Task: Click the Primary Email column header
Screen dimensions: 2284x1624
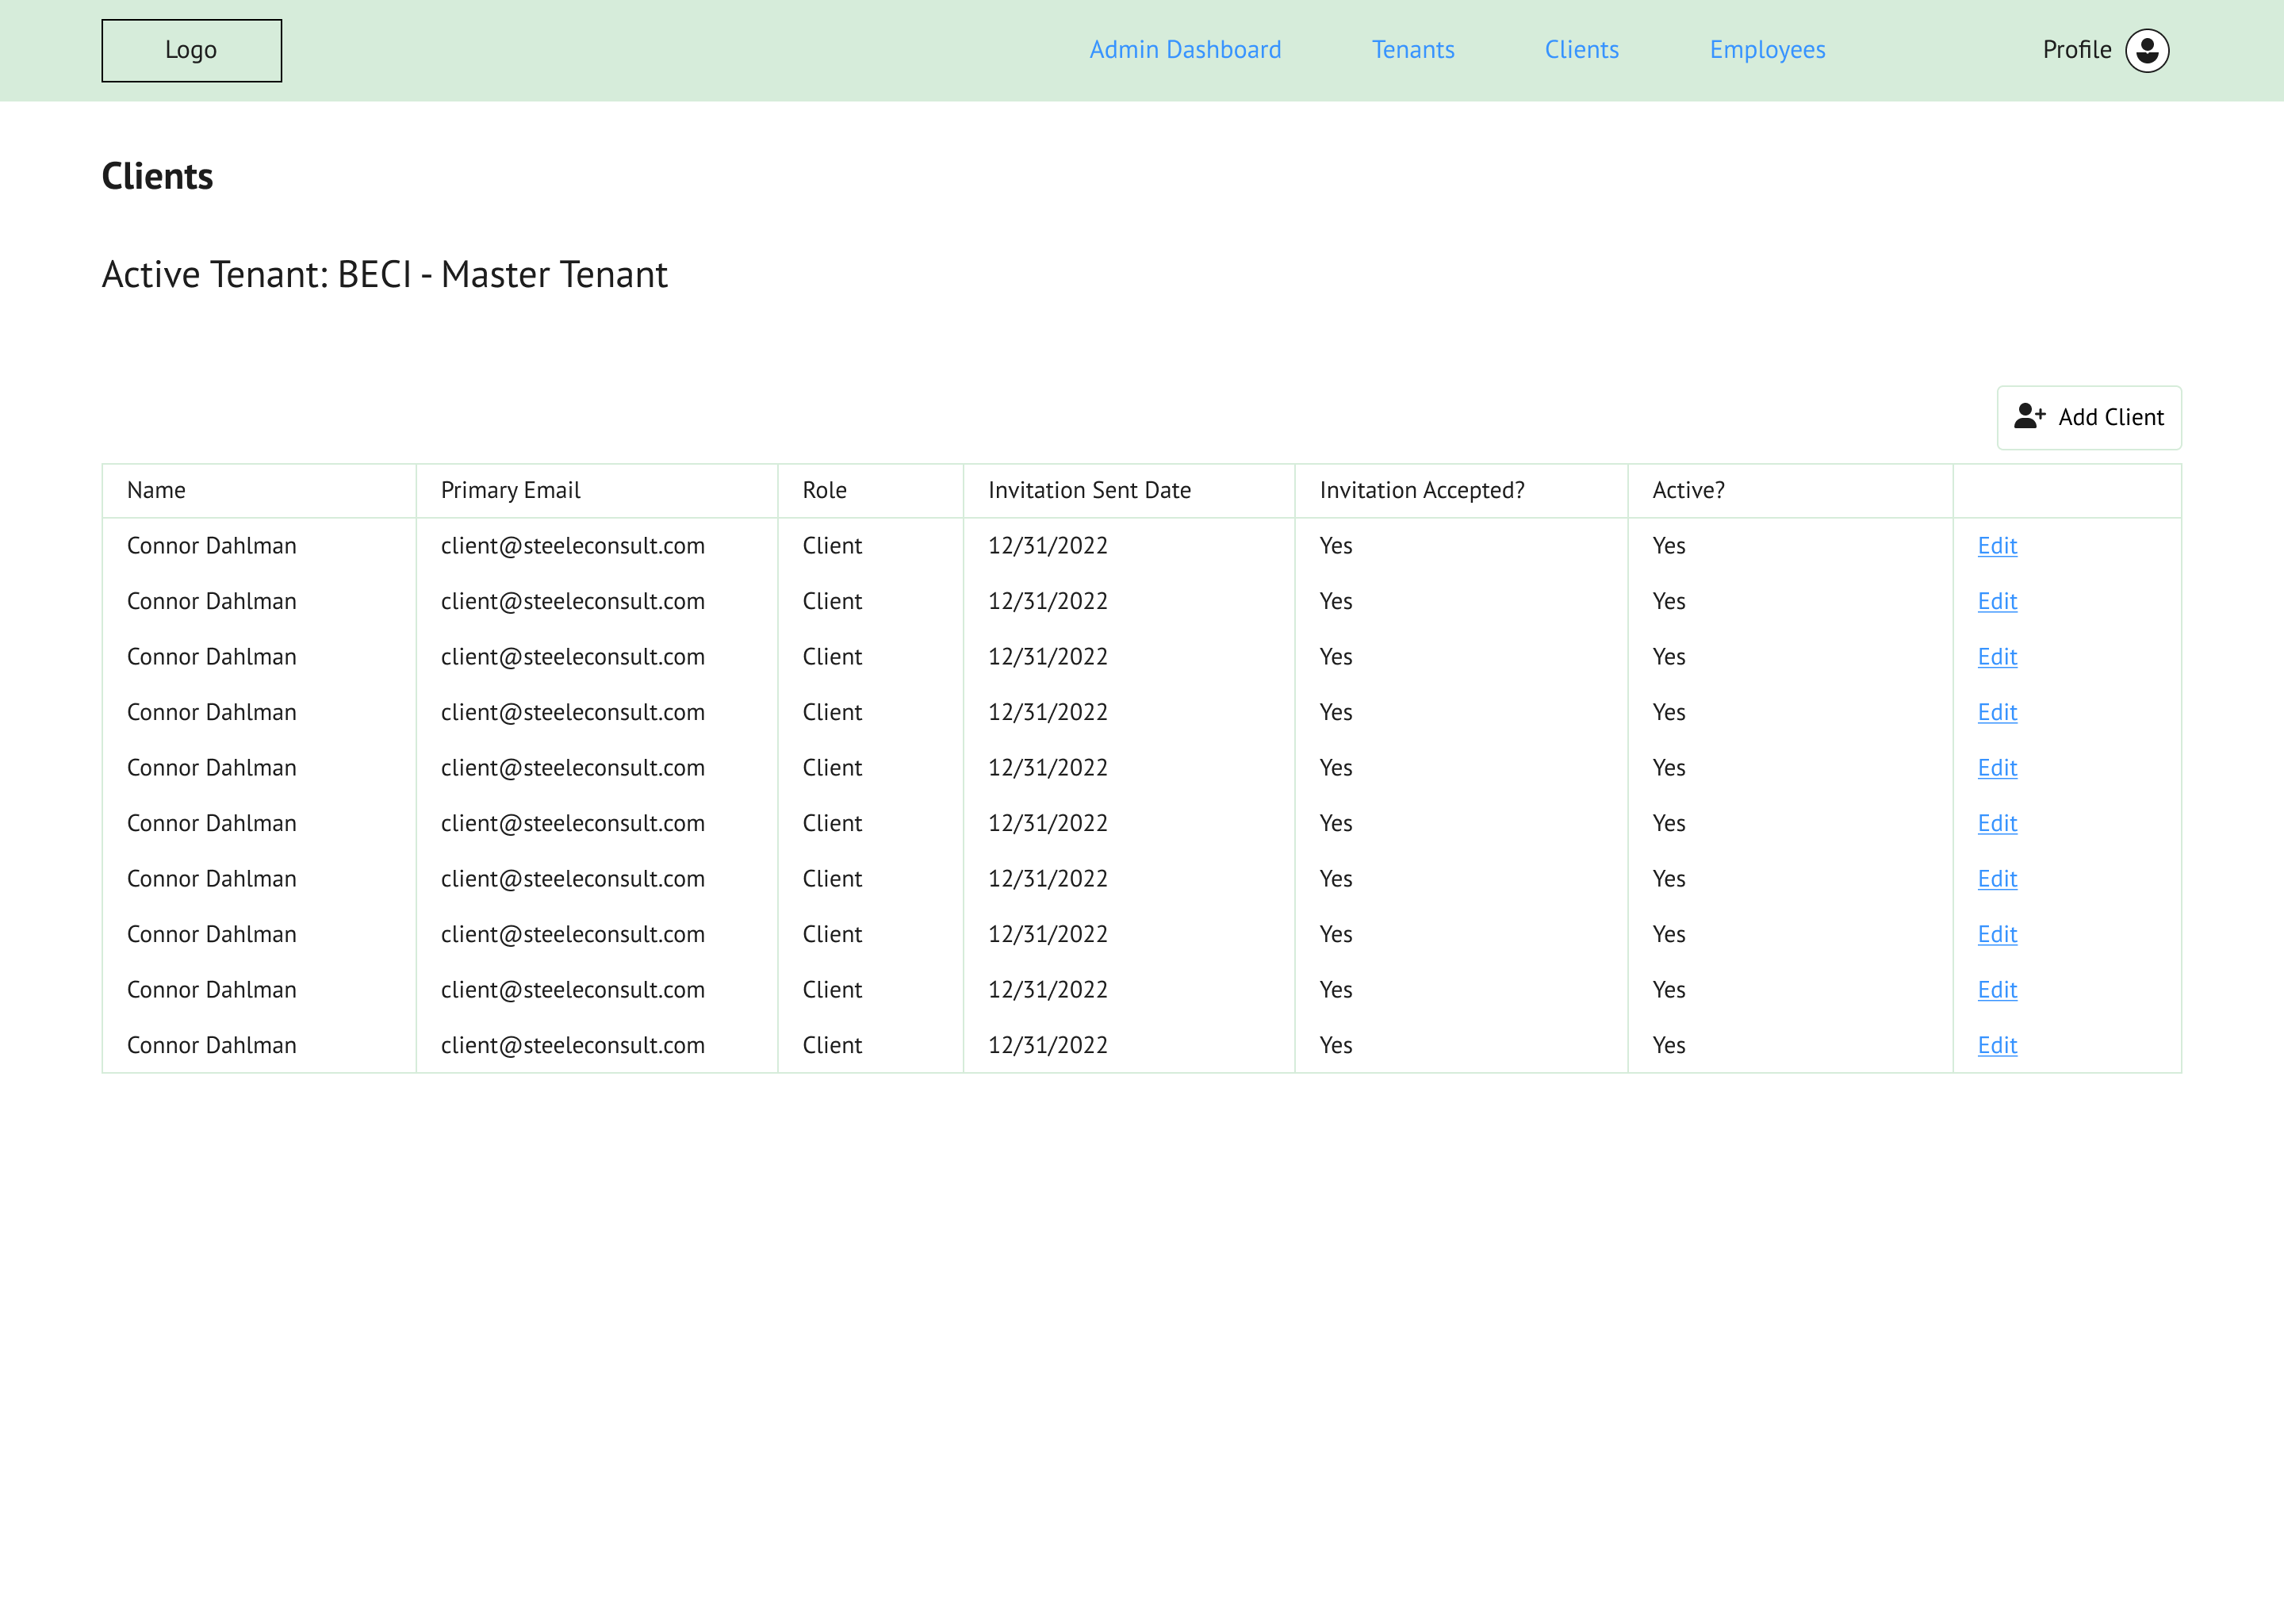Action: point(510,491)
